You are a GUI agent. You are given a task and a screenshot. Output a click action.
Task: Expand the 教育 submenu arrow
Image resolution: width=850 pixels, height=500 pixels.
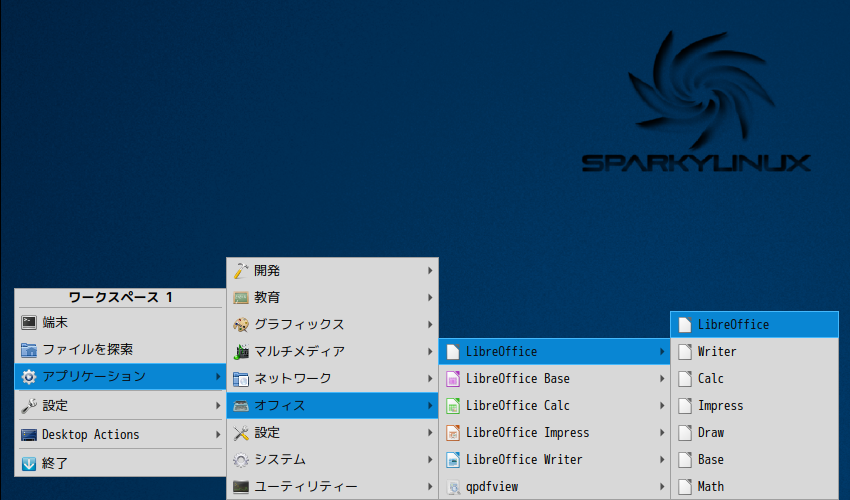pos(430,298)
